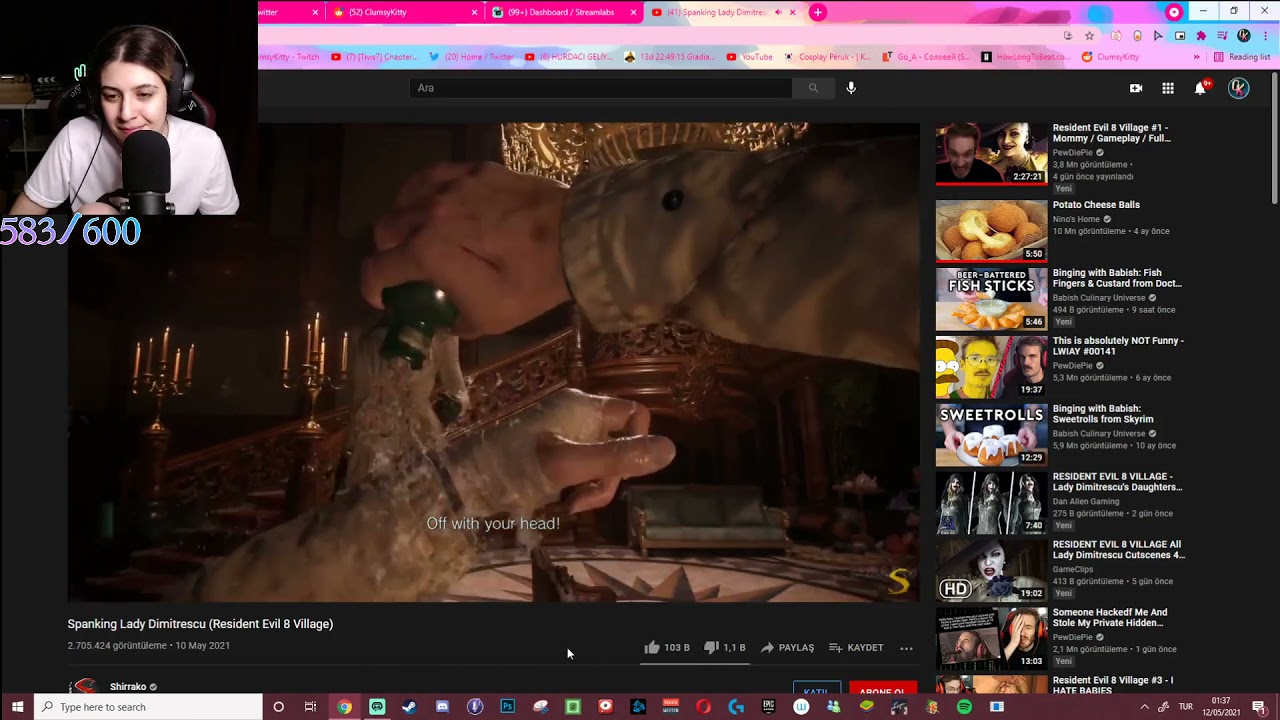Mute the playing YouTube tab's speaker icon
1280x720 pixels.
pyautogui.click(x=779, y=12)
